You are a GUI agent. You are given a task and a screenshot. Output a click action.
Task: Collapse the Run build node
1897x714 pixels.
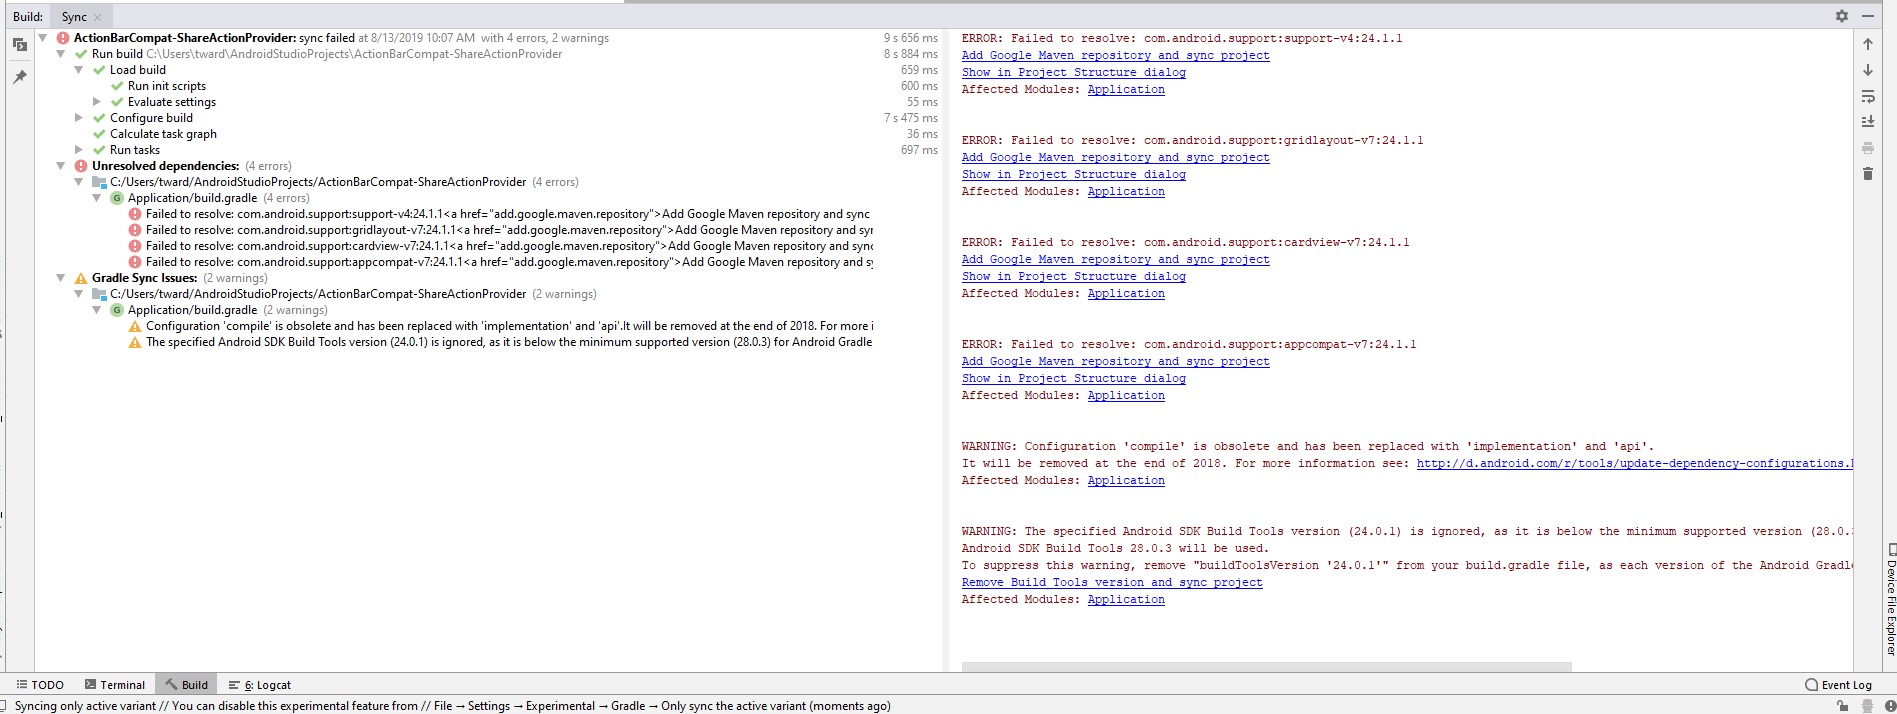tap(61, 54)
